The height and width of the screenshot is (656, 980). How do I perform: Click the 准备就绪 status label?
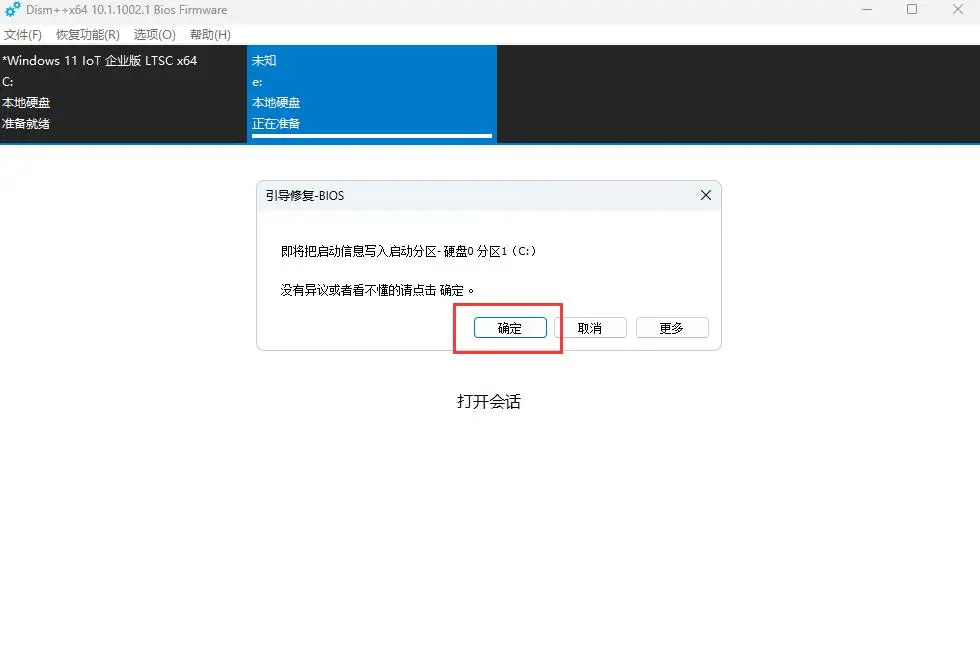[28, 123]
